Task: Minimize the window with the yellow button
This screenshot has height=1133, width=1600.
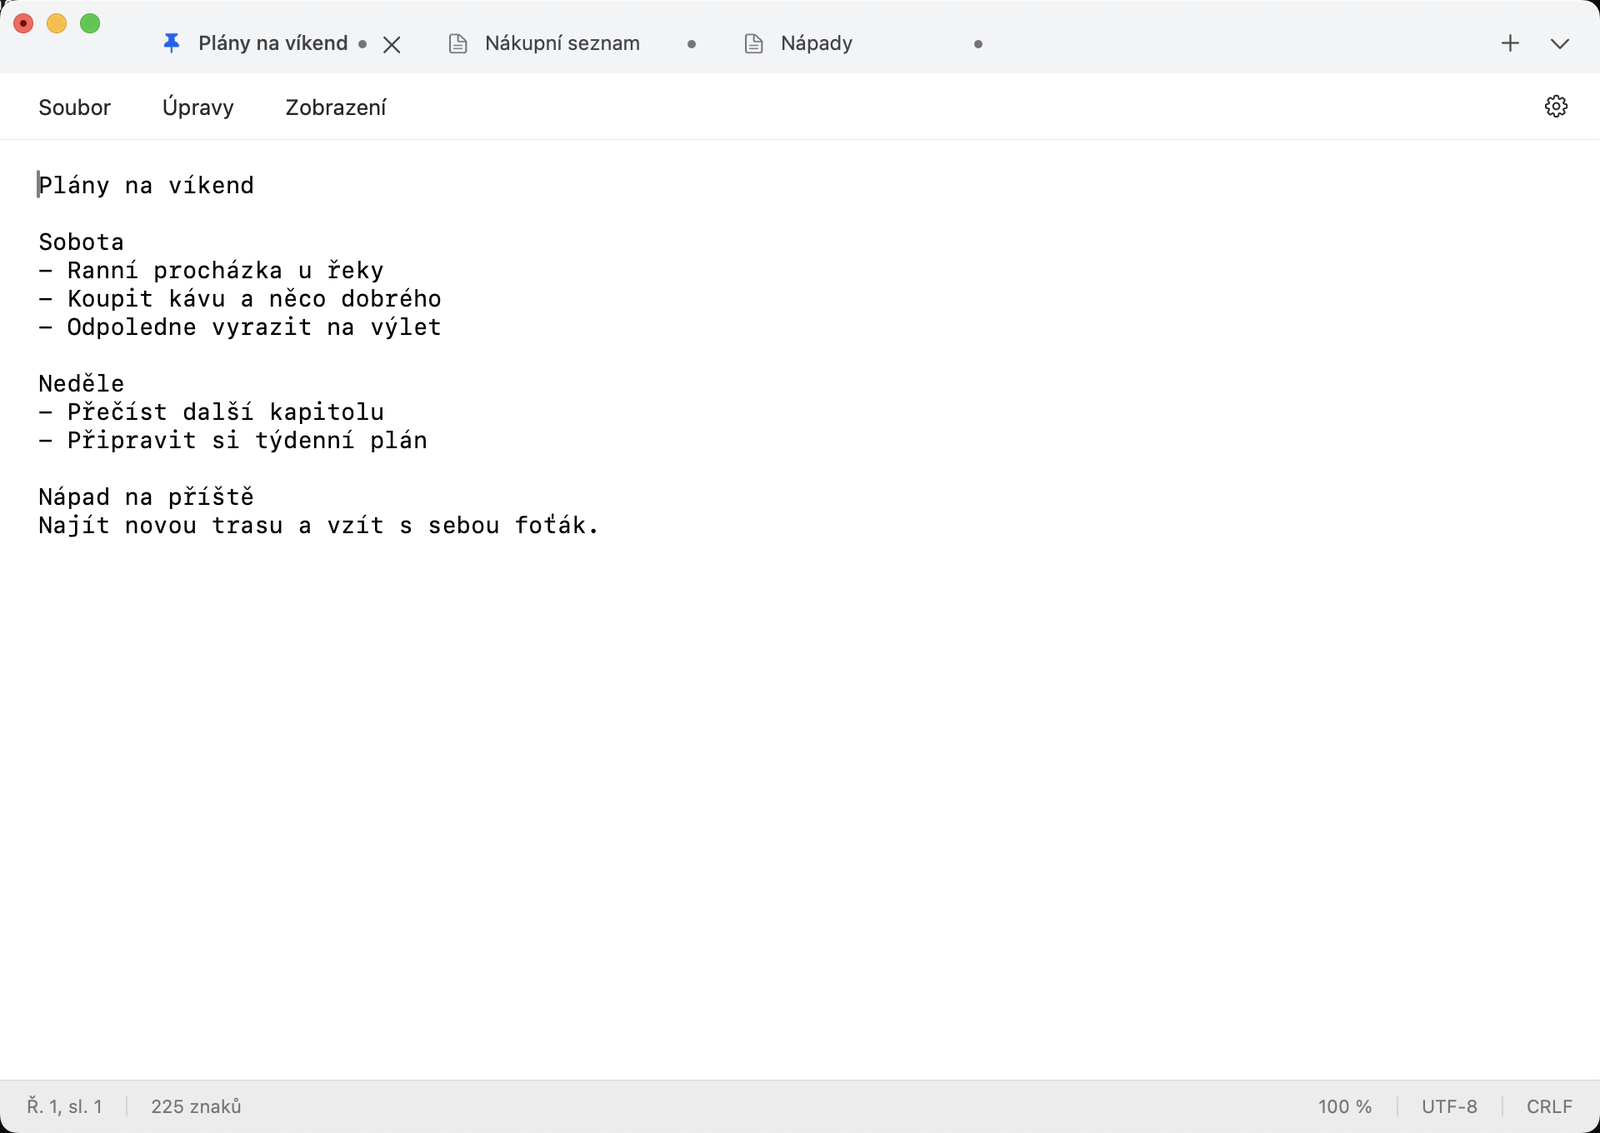Action: 57,23
